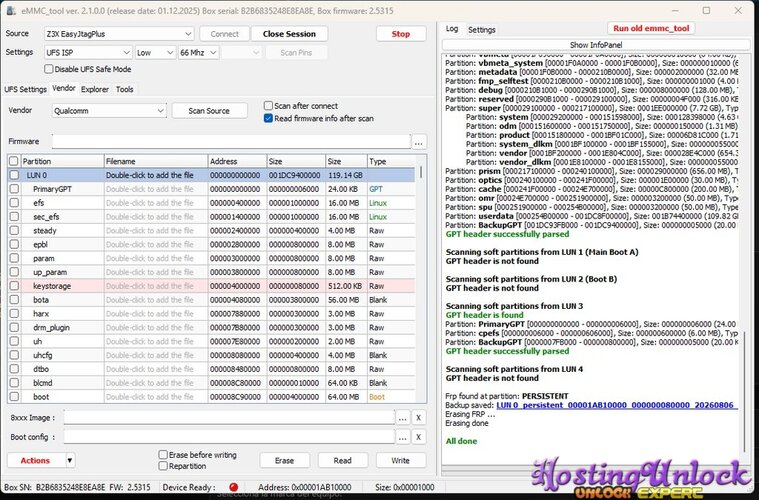Click the Firmware path input field
Viewport: 759px width, 500px height.
pos(231,142)
